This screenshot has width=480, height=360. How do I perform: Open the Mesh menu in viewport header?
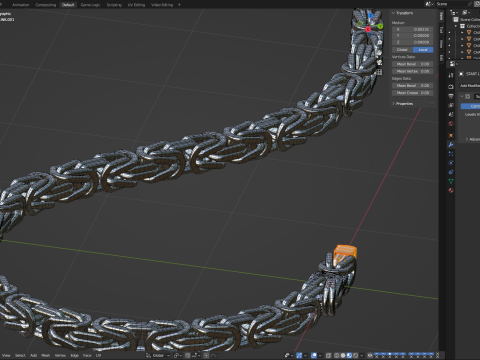pos(46,355)
